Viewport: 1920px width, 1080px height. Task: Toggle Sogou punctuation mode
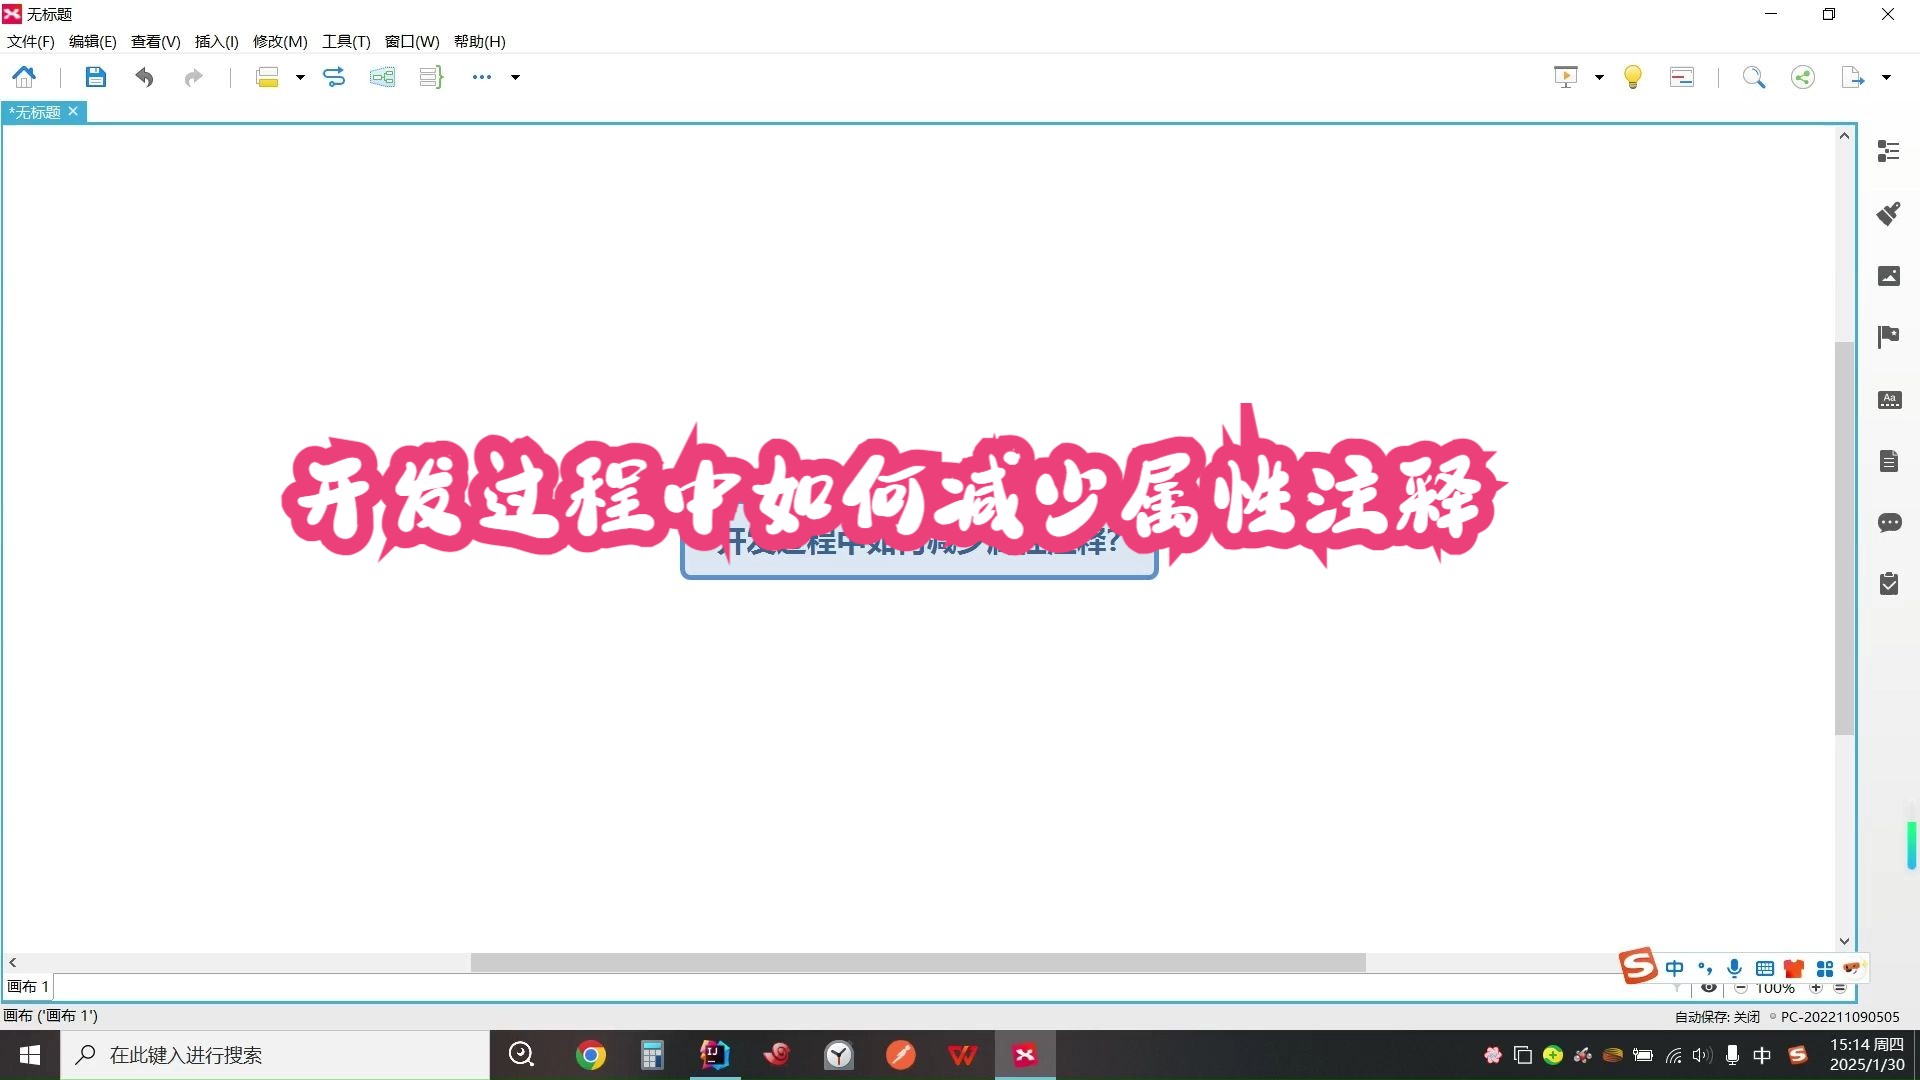click(x=1705, y=968)
